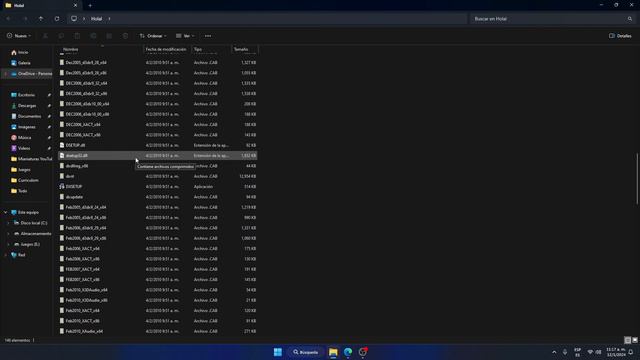Select the file DSETUP.dll
The height and width of the screenshot is (360, 640).
[158, 145]
